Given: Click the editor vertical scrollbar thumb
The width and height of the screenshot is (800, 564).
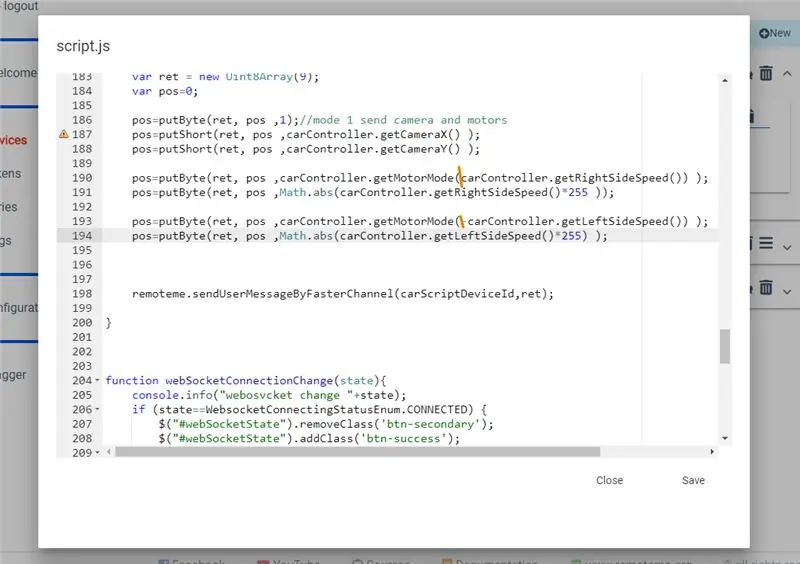Looking at the screenshot, I should click(x=724, y=347).
